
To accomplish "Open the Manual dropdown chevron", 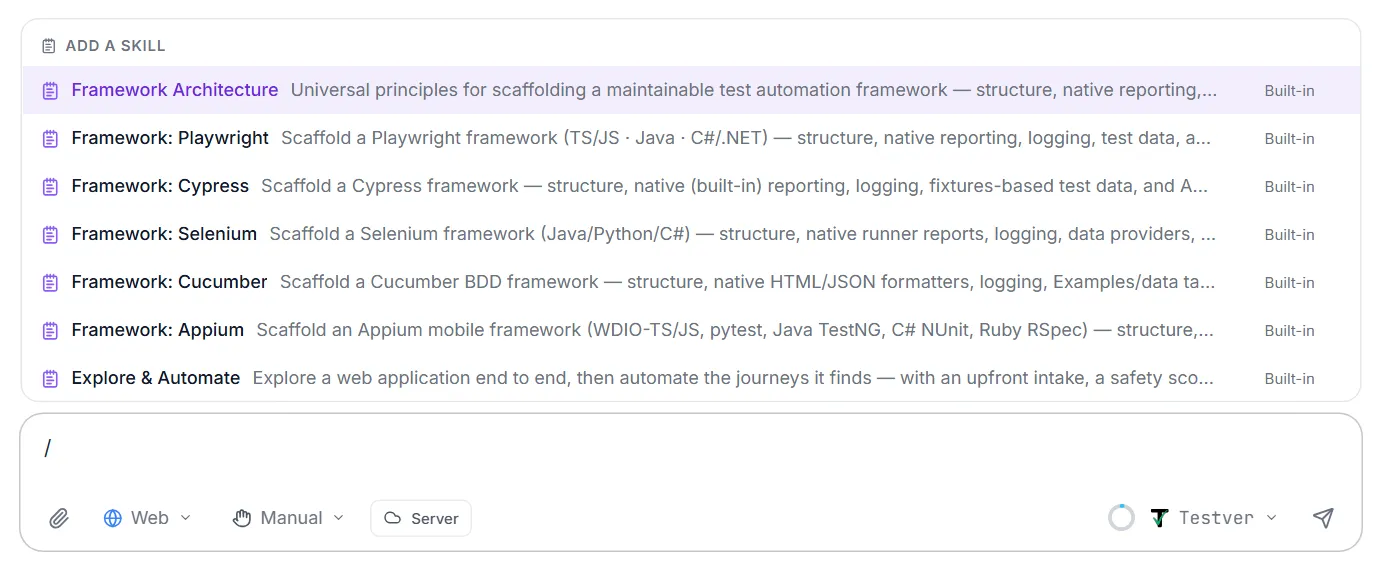I will click(x=338, y=518).
